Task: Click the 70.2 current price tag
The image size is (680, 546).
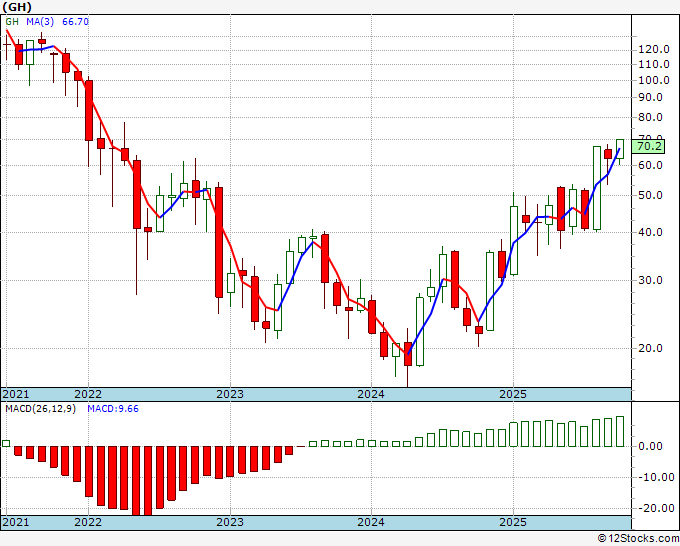Action: click(648, 146)
